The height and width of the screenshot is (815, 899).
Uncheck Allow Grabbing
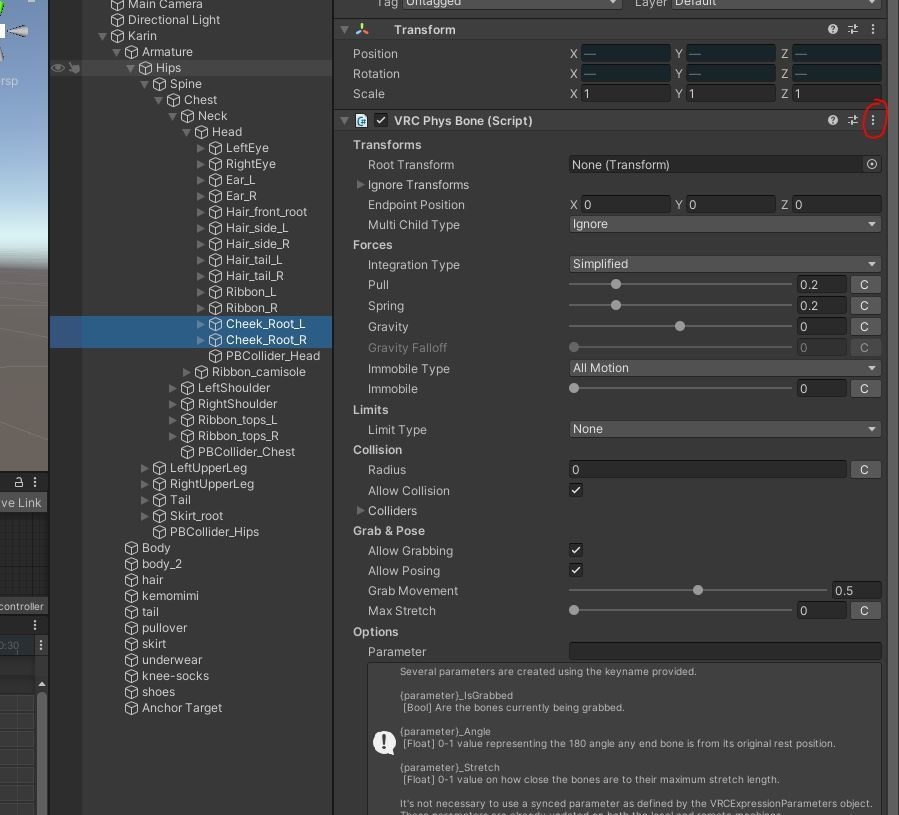pyautogui.click(x=576, y=551)
